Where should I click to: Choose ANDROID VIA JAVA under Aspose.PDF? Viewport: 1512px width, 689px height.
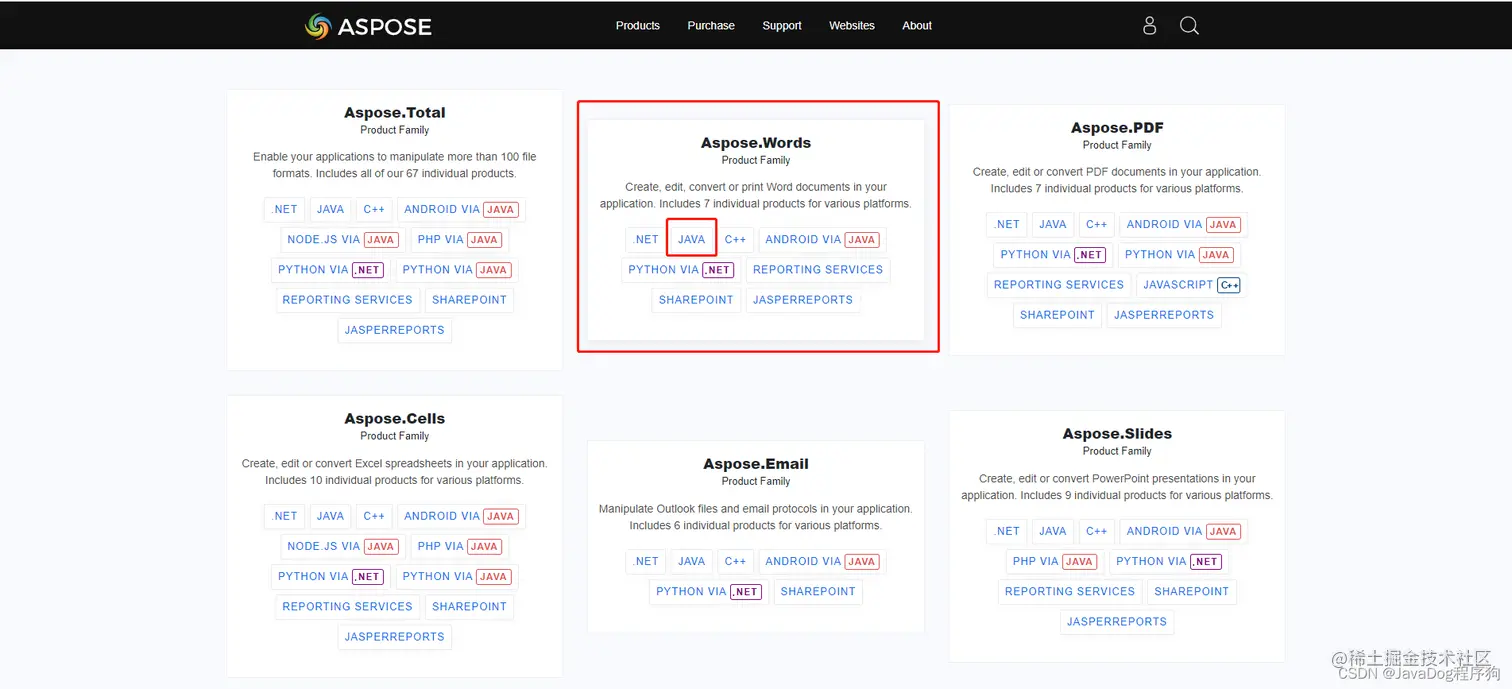click(1183, 225)
